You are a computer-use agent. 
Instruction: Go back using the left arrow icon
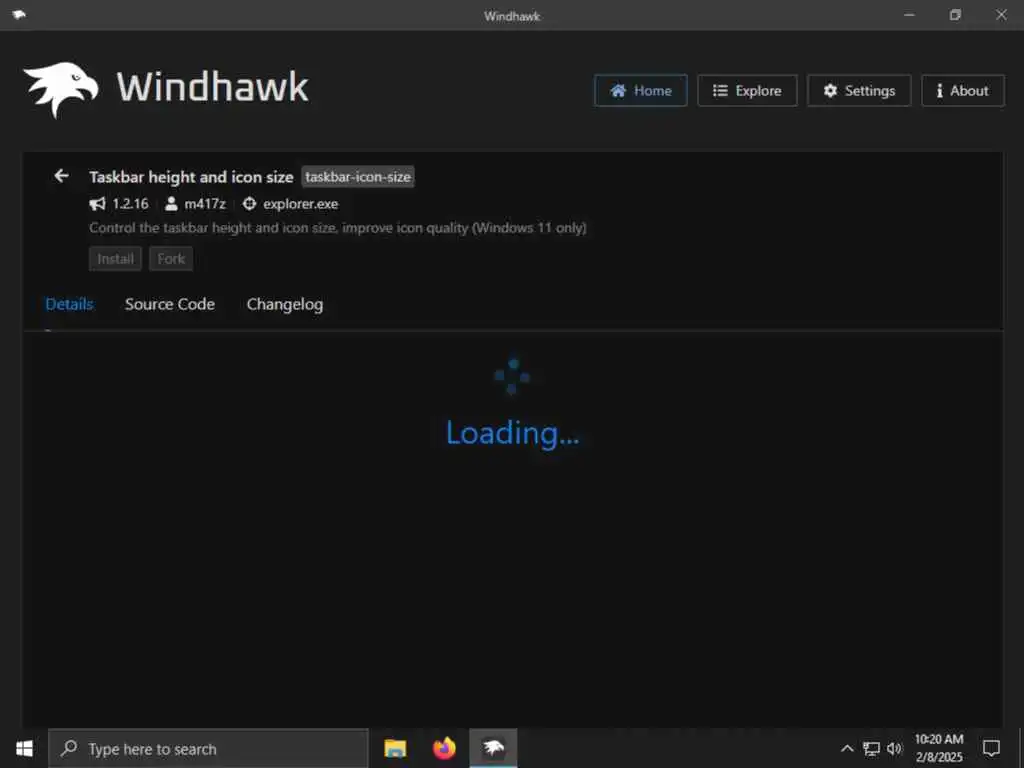[61, 176]
